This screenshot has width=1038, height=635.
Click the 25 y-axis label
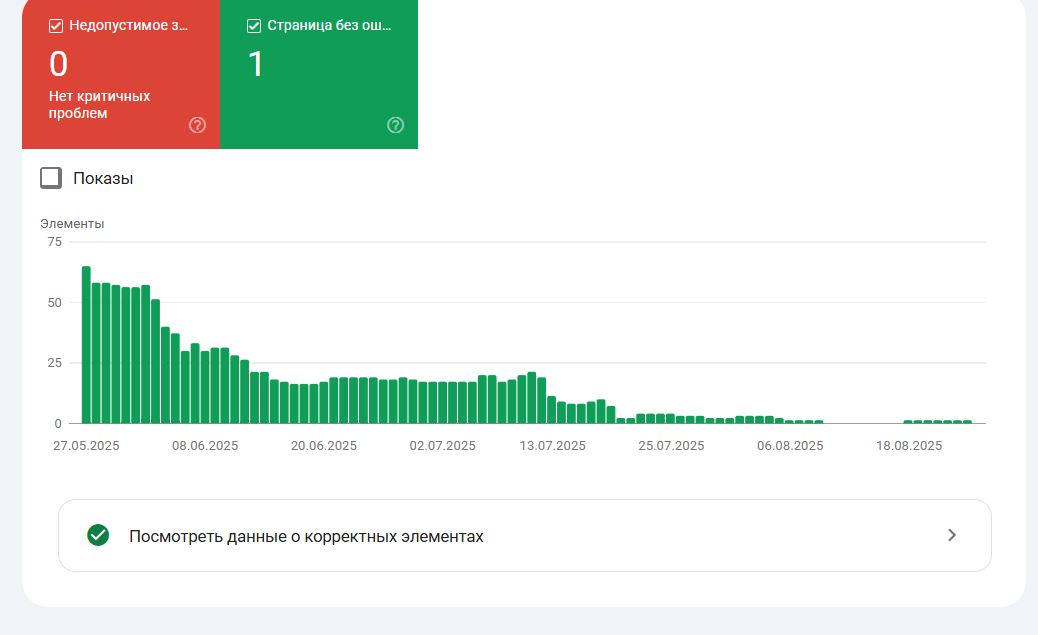pyautogui.click(x=54, y=363)
